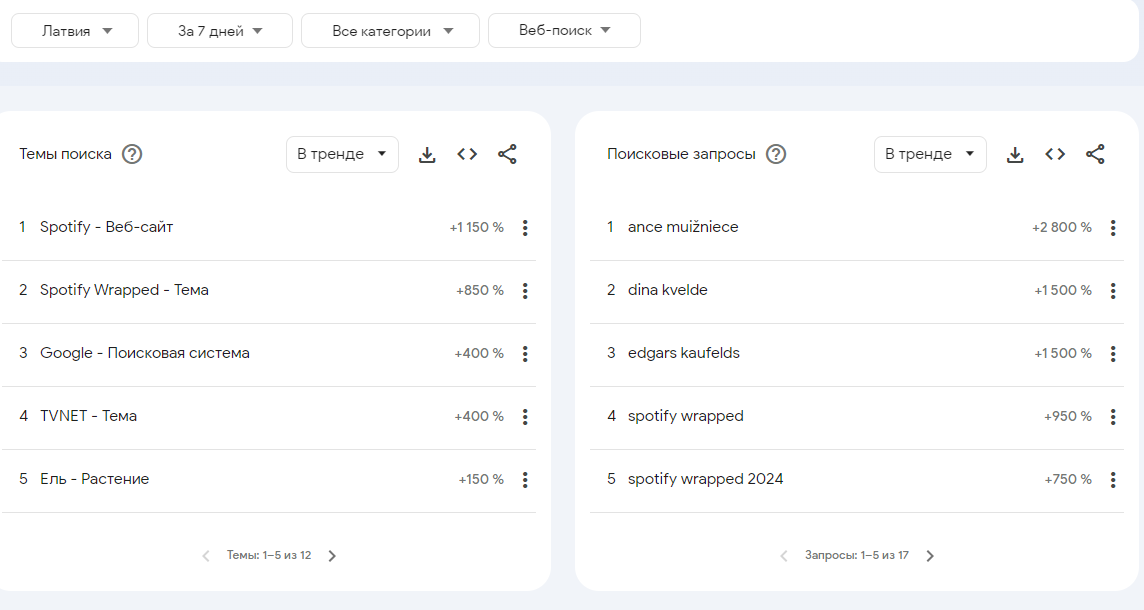The image size is (1144, 610).
Task: Open embed code for Поисковые запросы panel
Action: click(1055, 154)
